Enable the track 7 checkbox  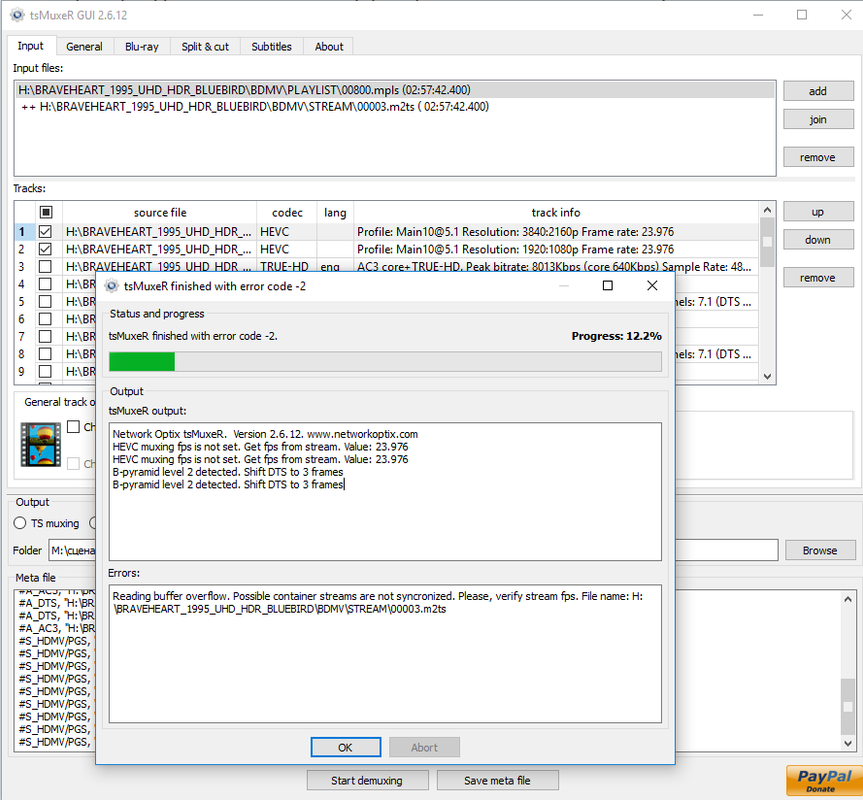[45, 336]
